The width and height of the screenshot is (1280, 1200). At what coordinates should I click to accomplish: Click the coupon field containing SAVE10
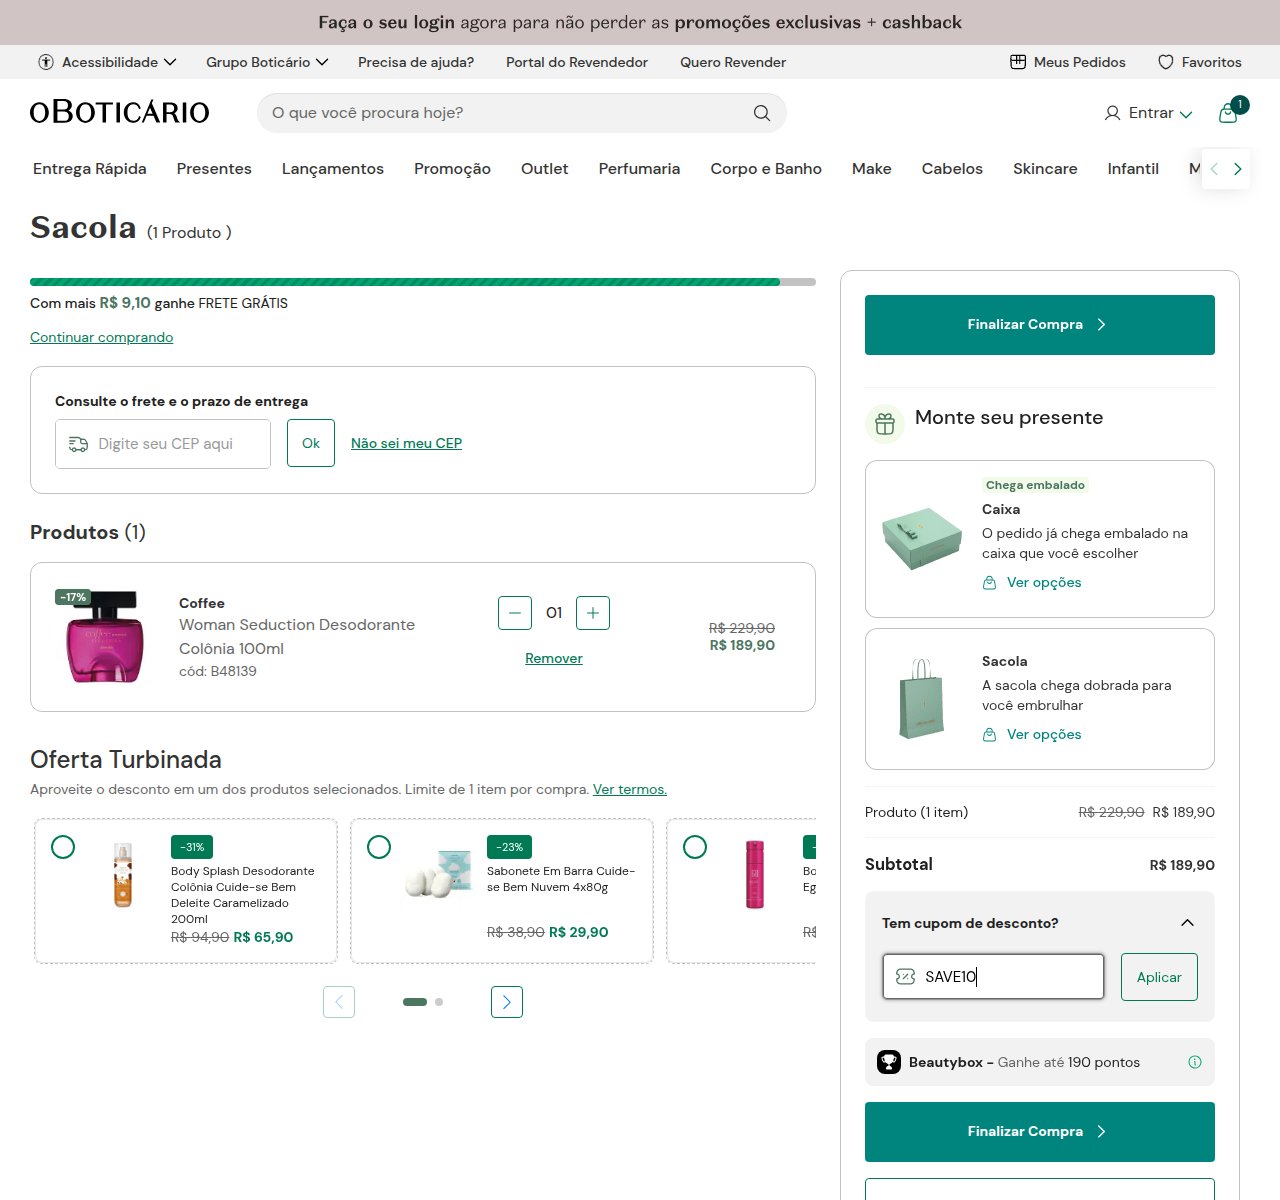pyautogui.click(x=993, y=977)
